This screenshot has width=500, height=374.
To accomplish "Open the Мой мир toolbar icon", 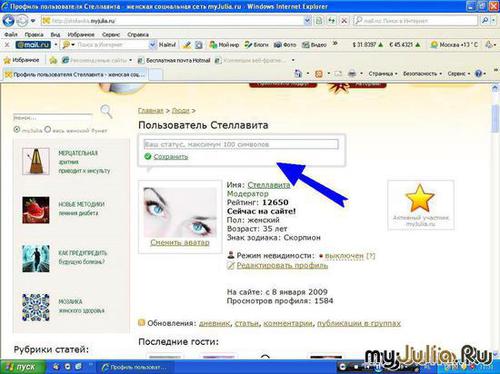I will 224,45.
